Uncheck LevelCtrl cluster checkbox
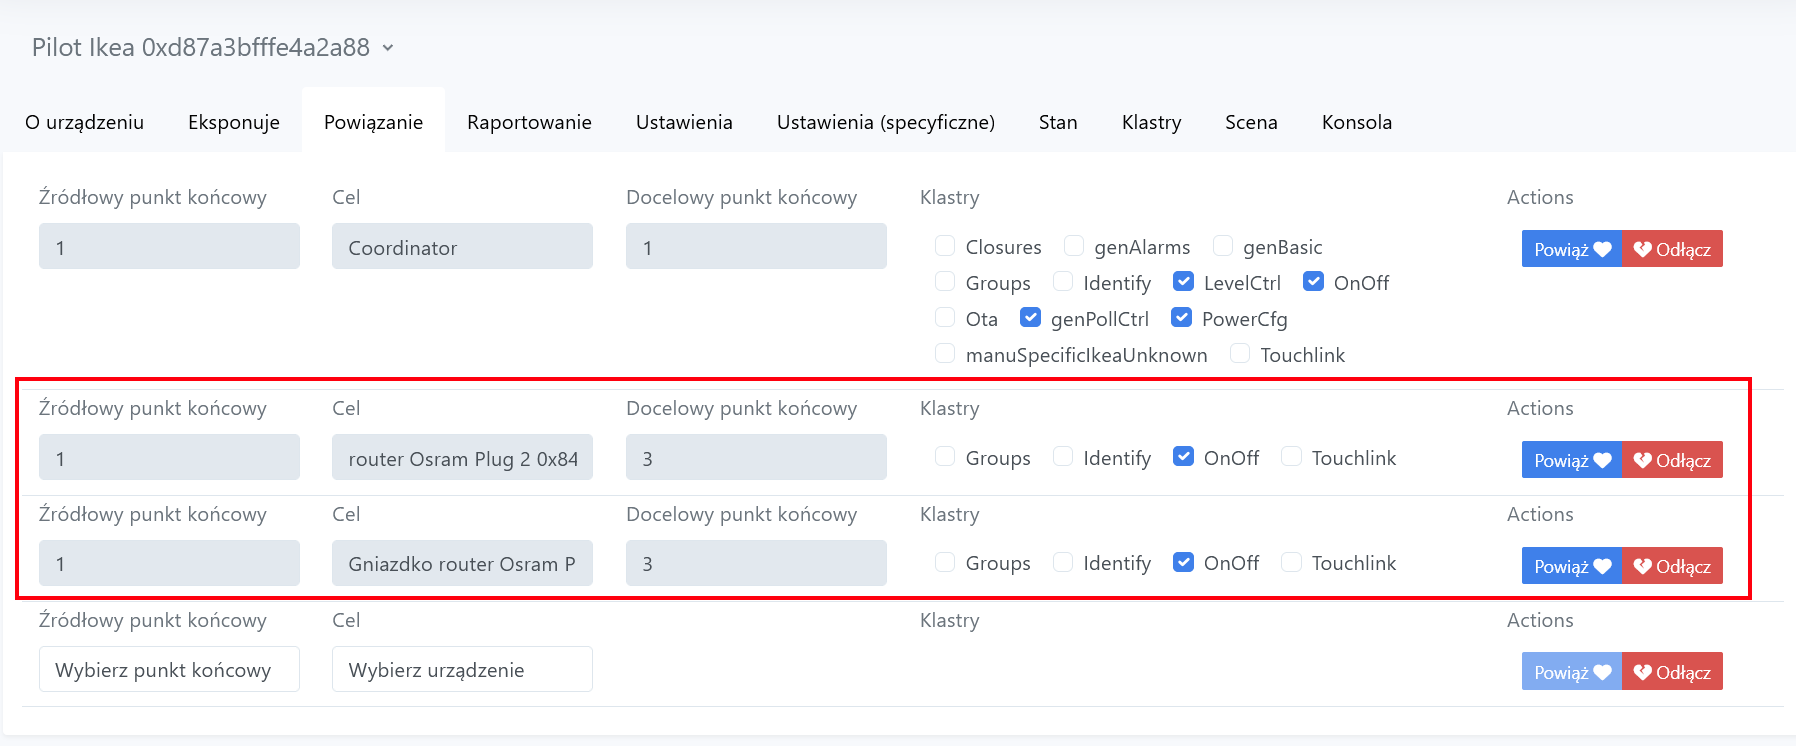The width and height of the screenshot is (1796, 746). (1183, 282)
